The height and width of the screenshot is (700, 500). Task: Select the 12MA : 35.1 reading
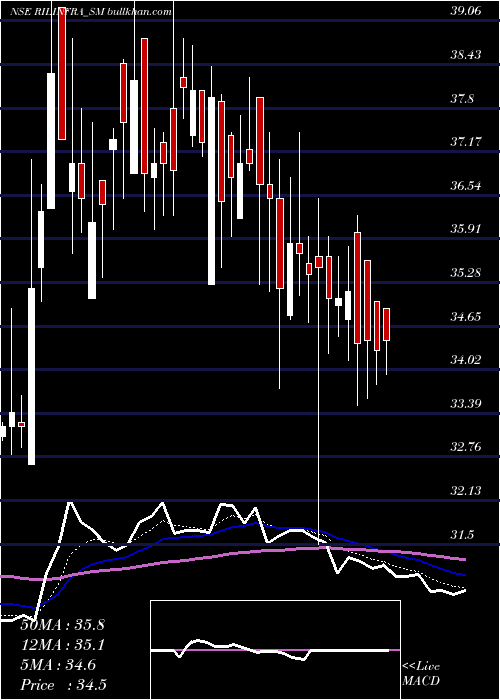(62, 645)
